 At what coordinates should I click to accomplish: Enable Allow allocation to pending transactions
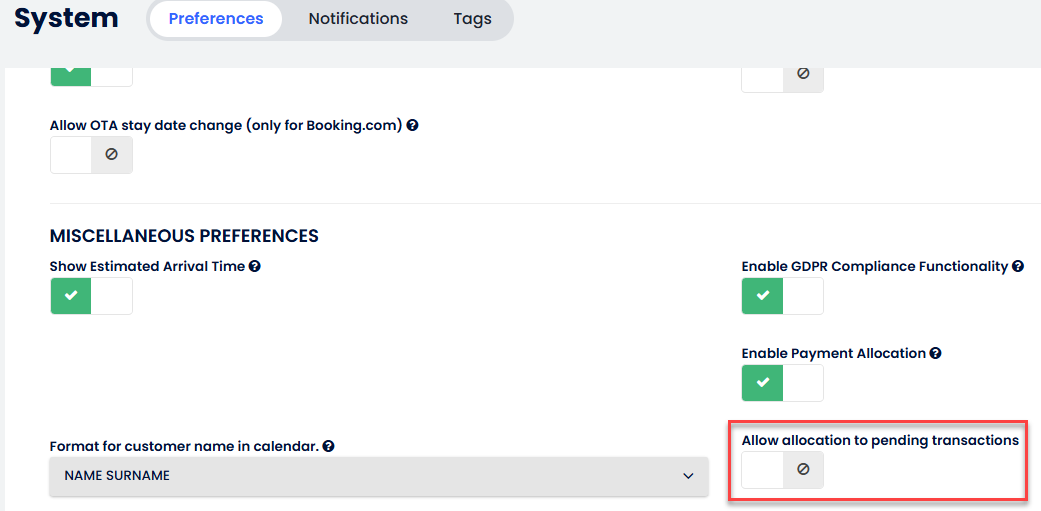(x=782, y=470)
